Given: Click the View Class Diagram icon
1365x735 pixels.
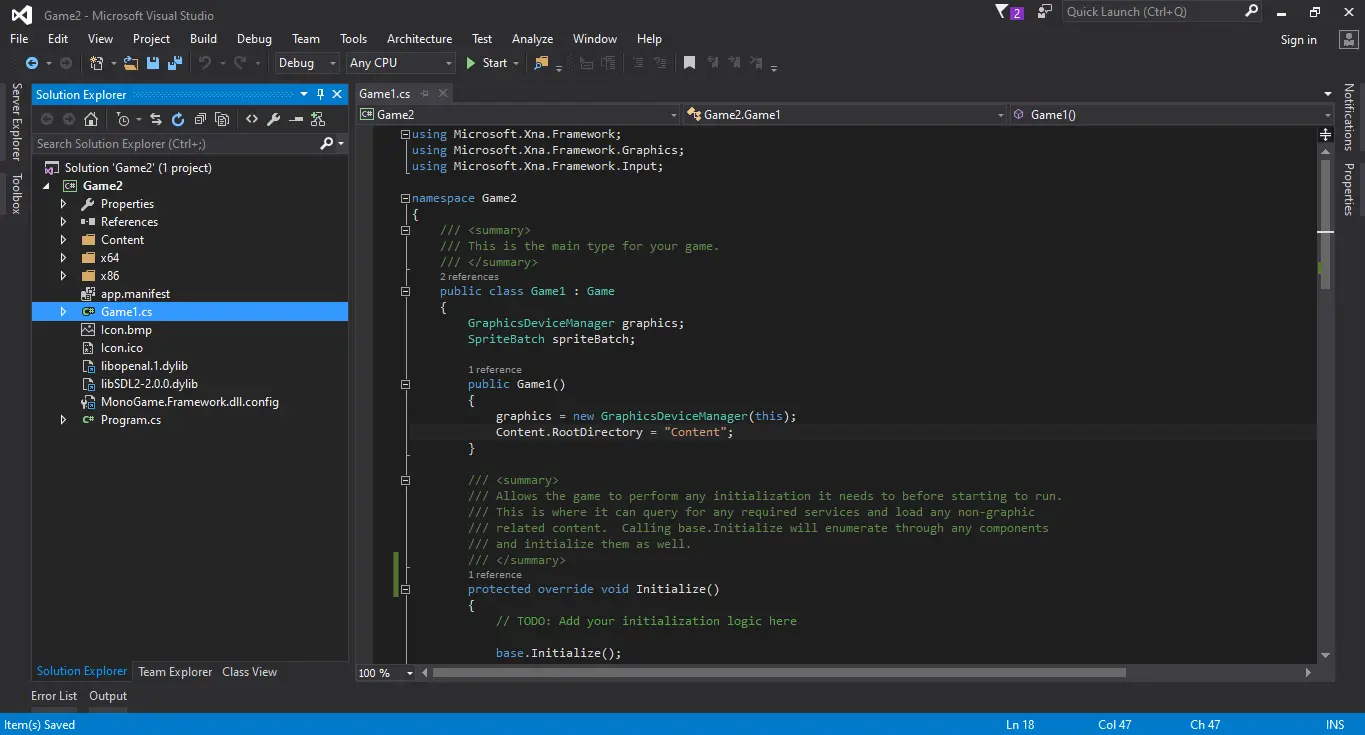Looking at the screenshot, I should click(318, 119).
